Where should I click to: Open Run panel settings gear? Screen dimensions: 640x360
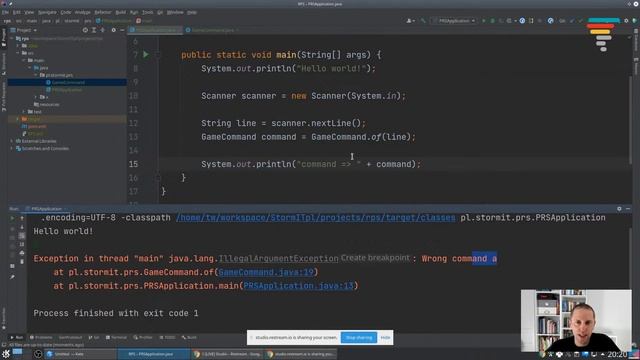coord(619,209)
